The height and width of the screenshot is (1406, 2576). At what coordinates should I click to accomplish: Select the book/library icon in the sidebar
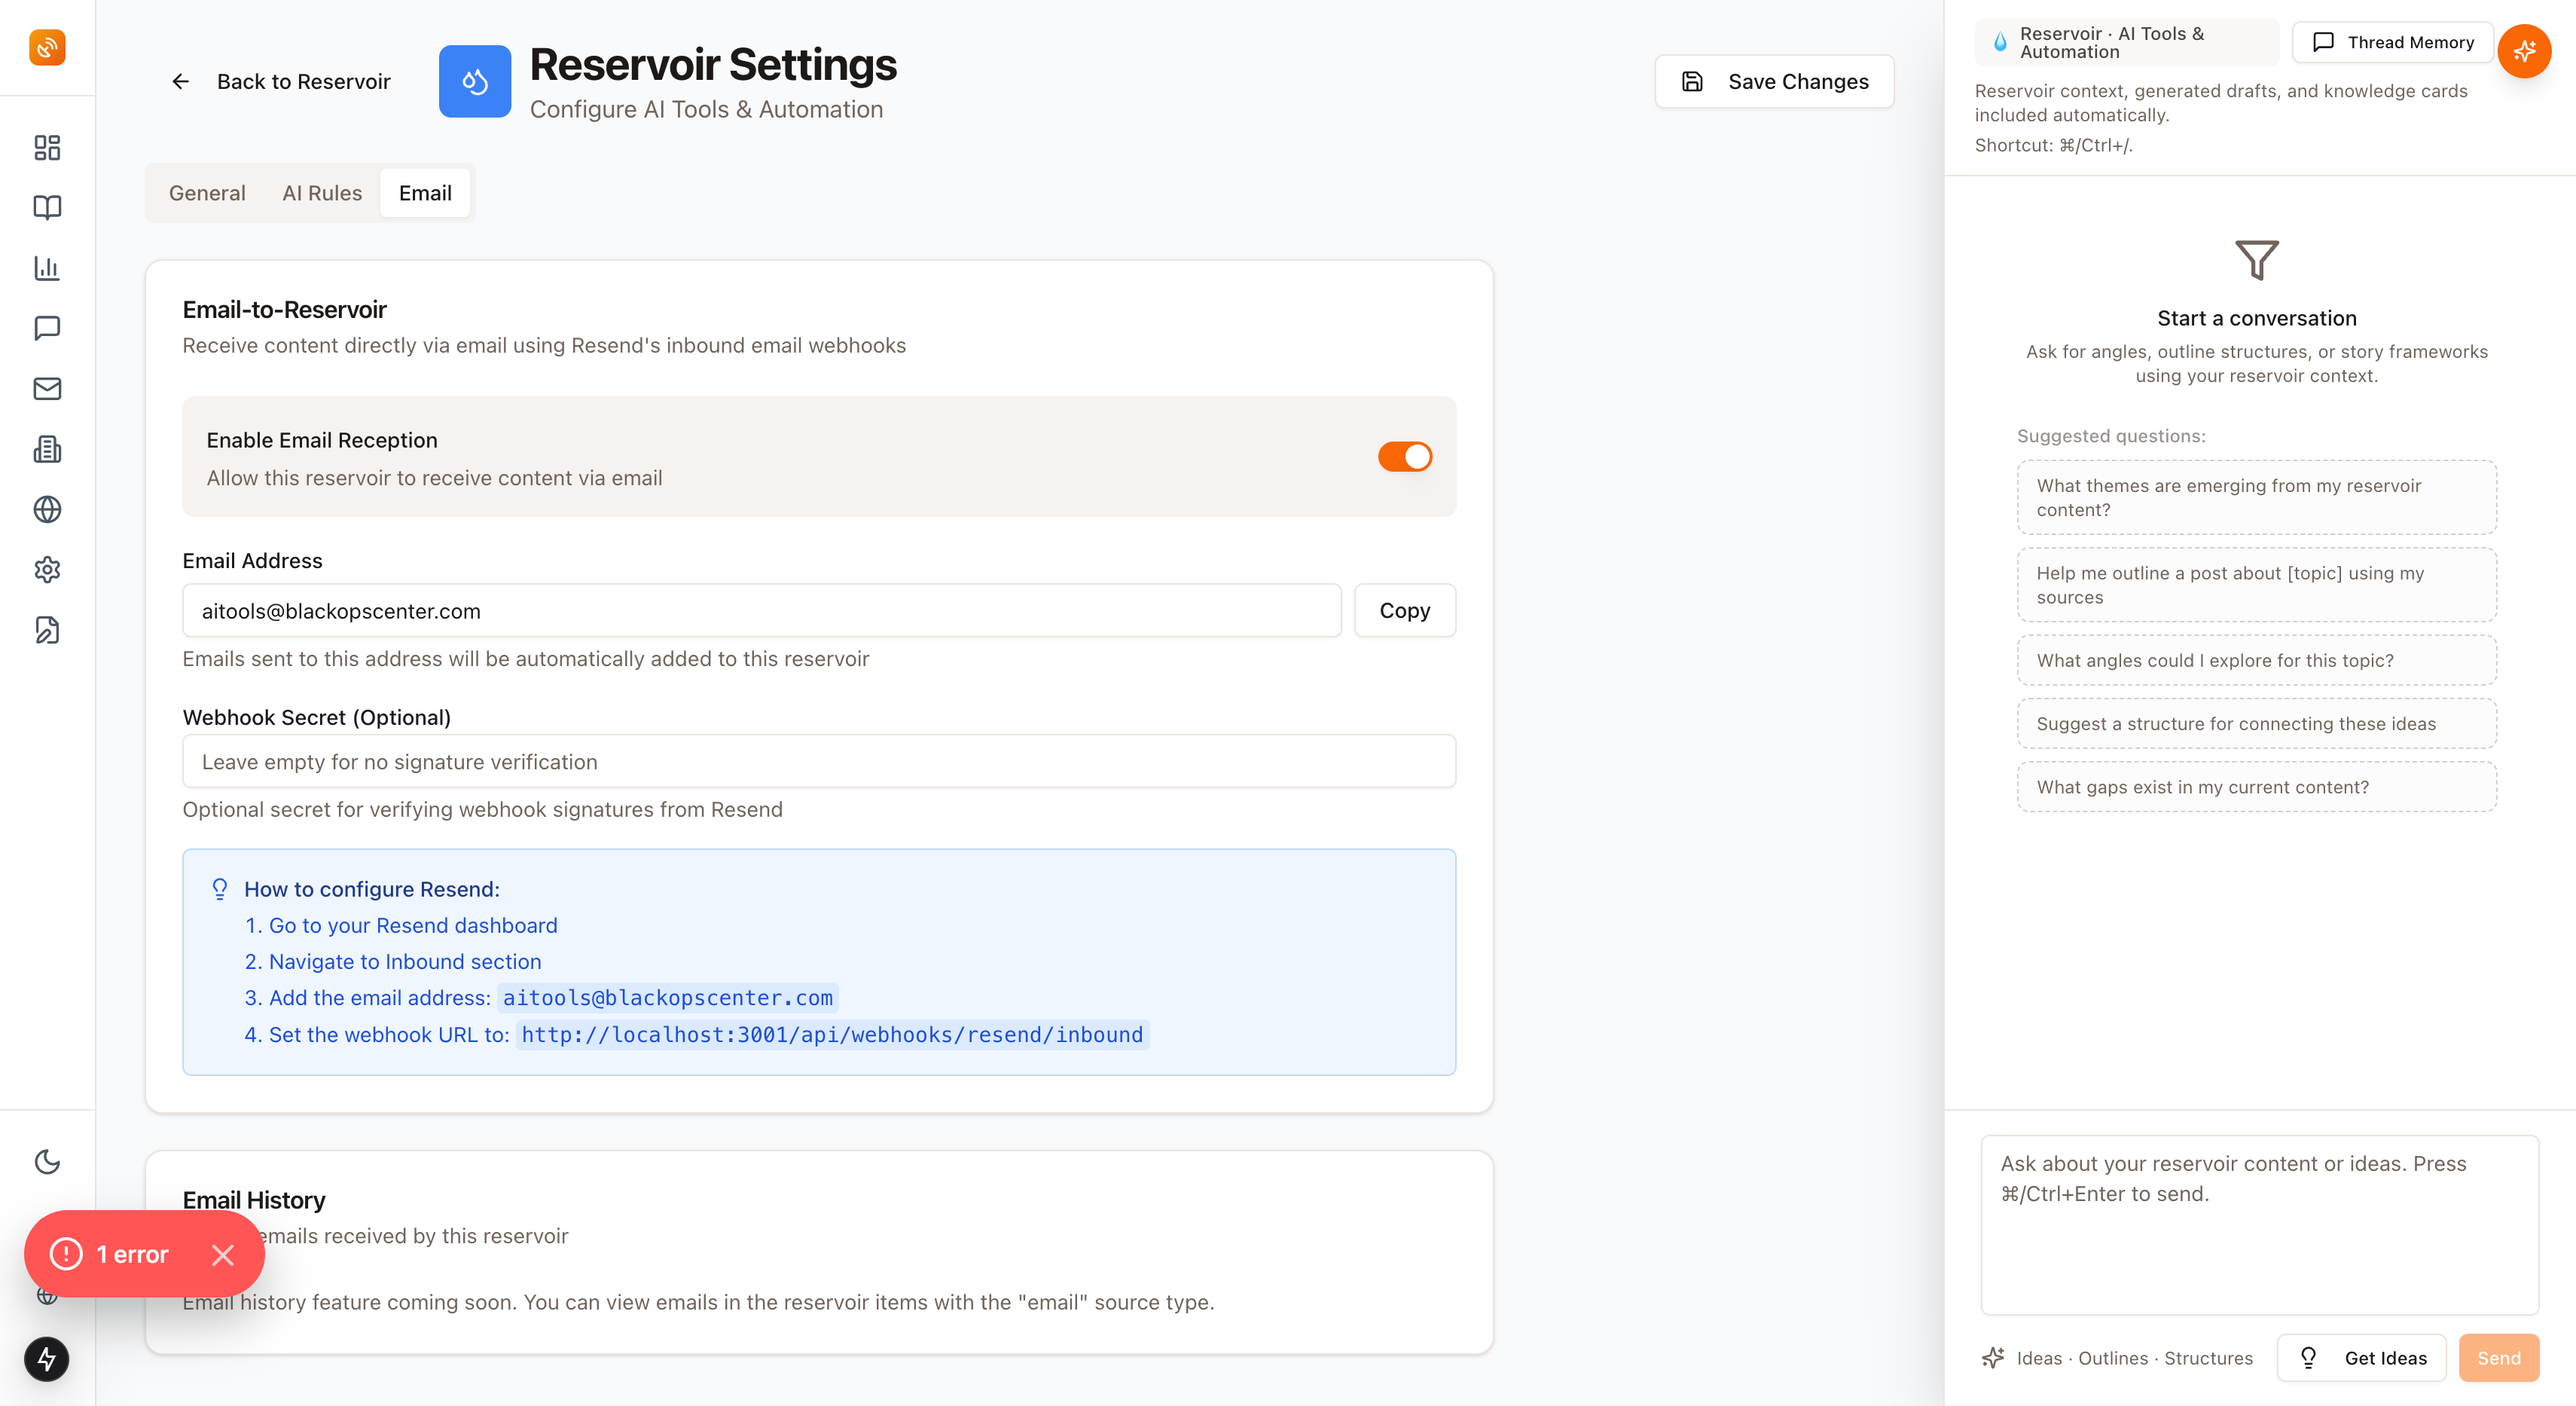[x=46, y=207]
